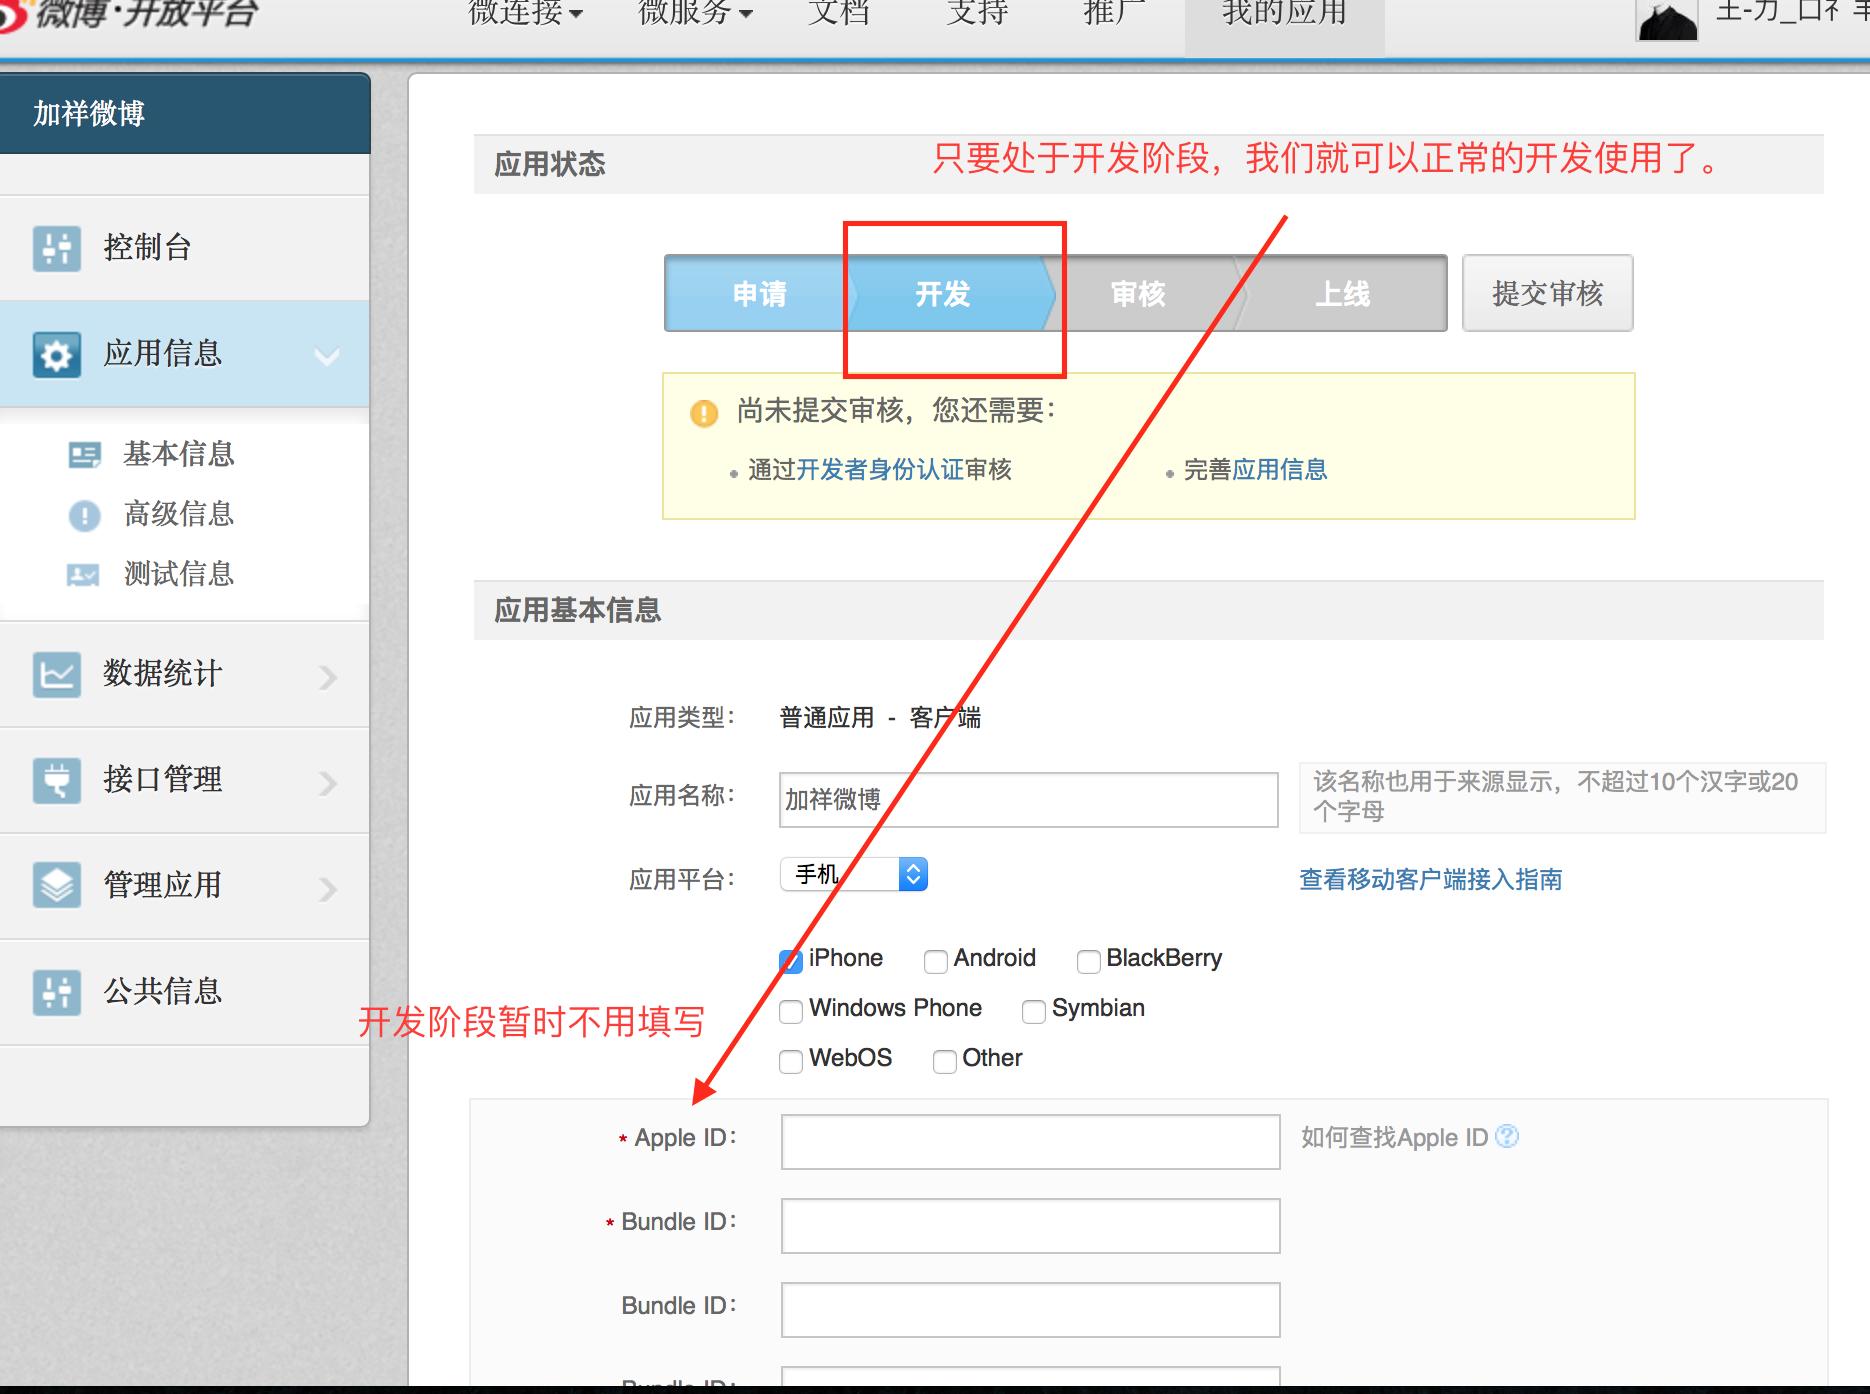Viewport: 1870px width, 1394px height.
Task: Click the 控制台 dashboard icon
Action: click(57, 248)
